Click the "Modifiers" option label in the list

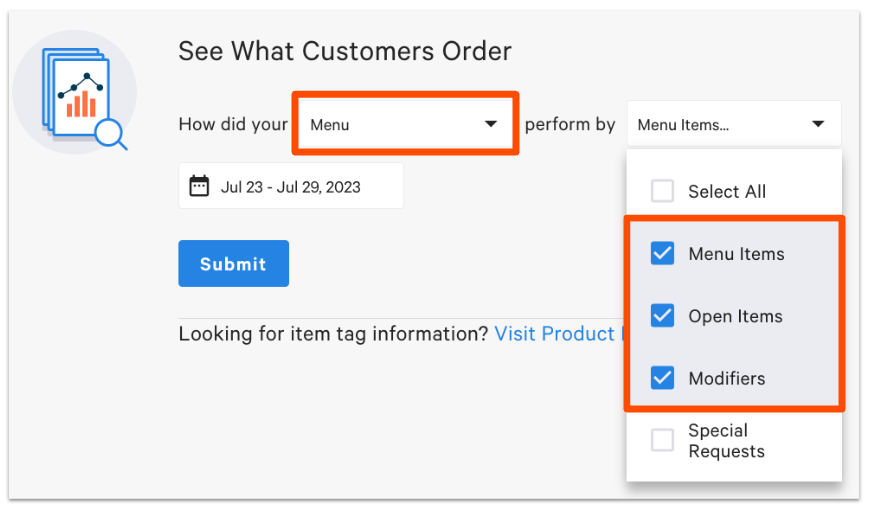click(727, 378)
